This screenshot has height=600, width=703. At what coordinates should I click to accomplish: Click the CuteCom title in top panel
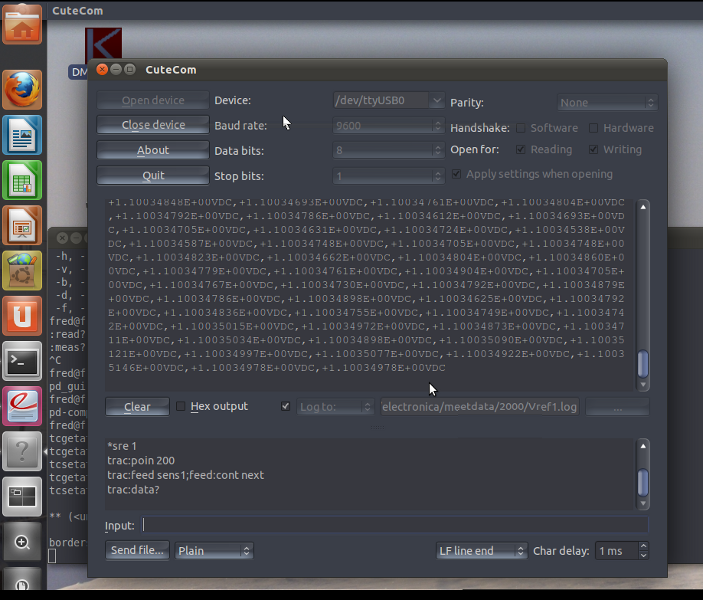click(x=78, y=11)
